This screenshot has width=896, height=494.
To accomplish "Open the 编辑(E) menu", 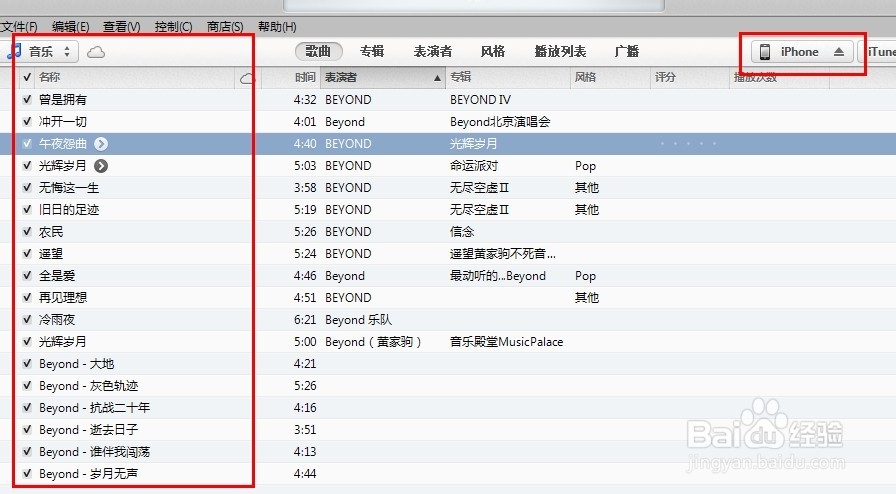I will click(70, 27).
